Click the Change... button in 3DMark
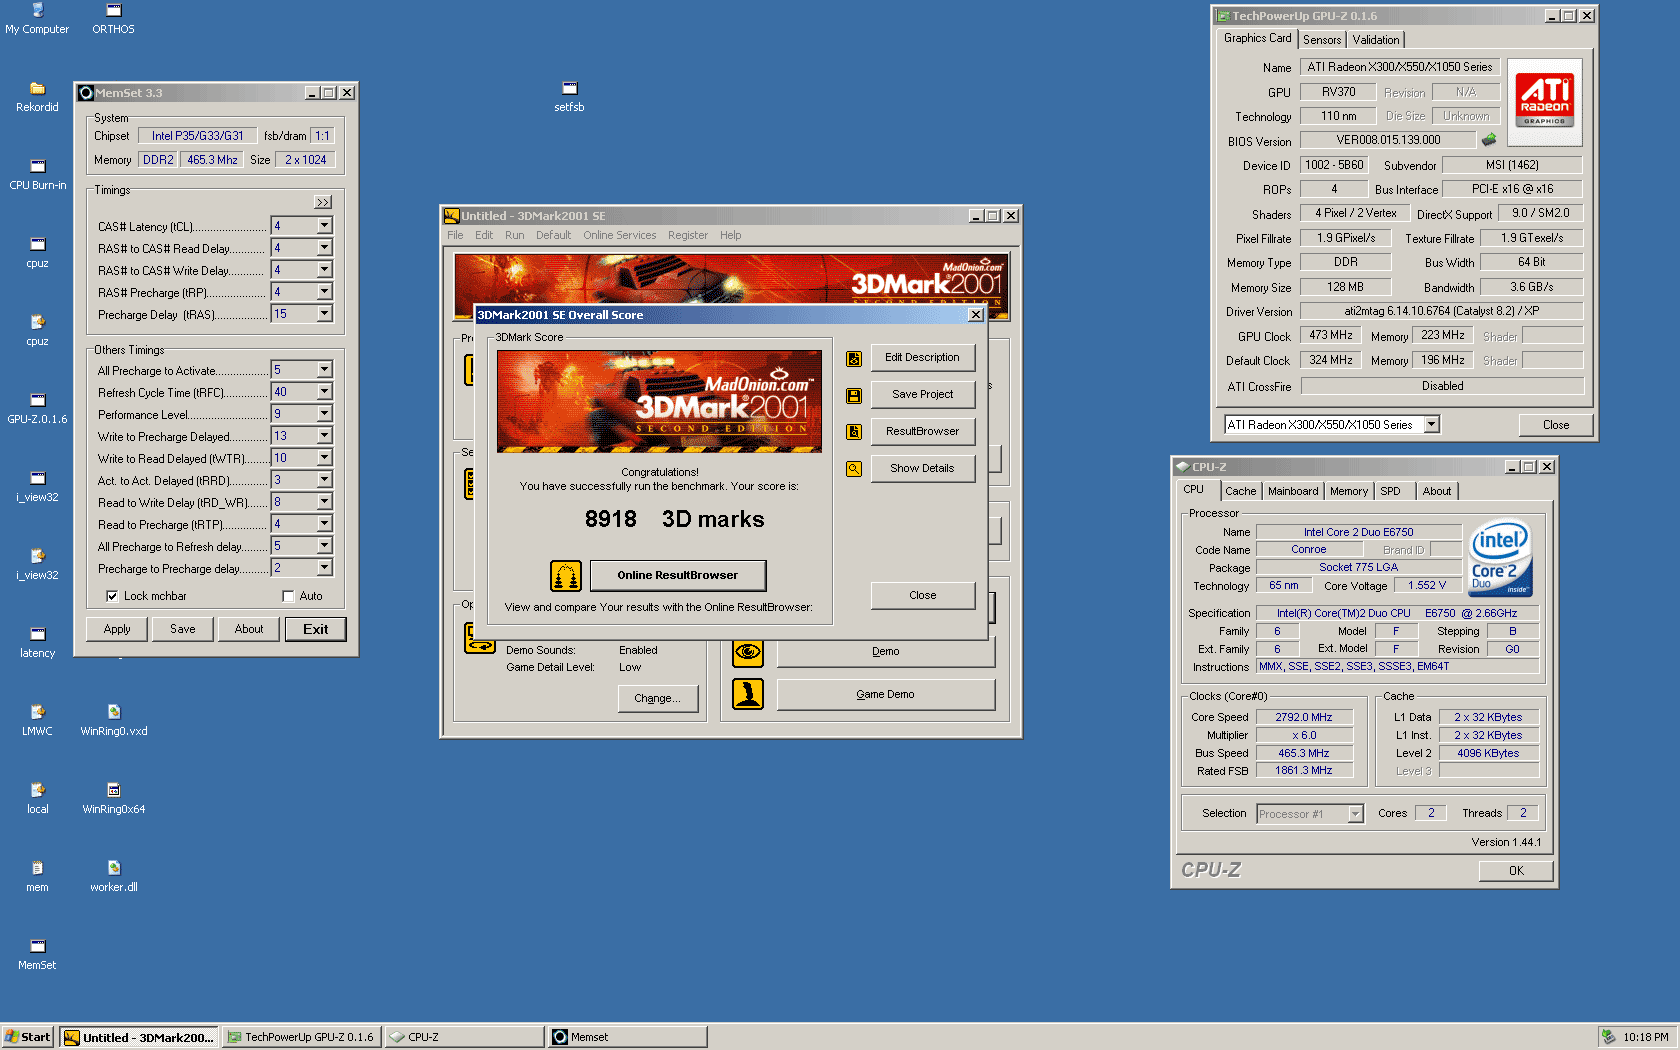 click(x=657, y=698)
